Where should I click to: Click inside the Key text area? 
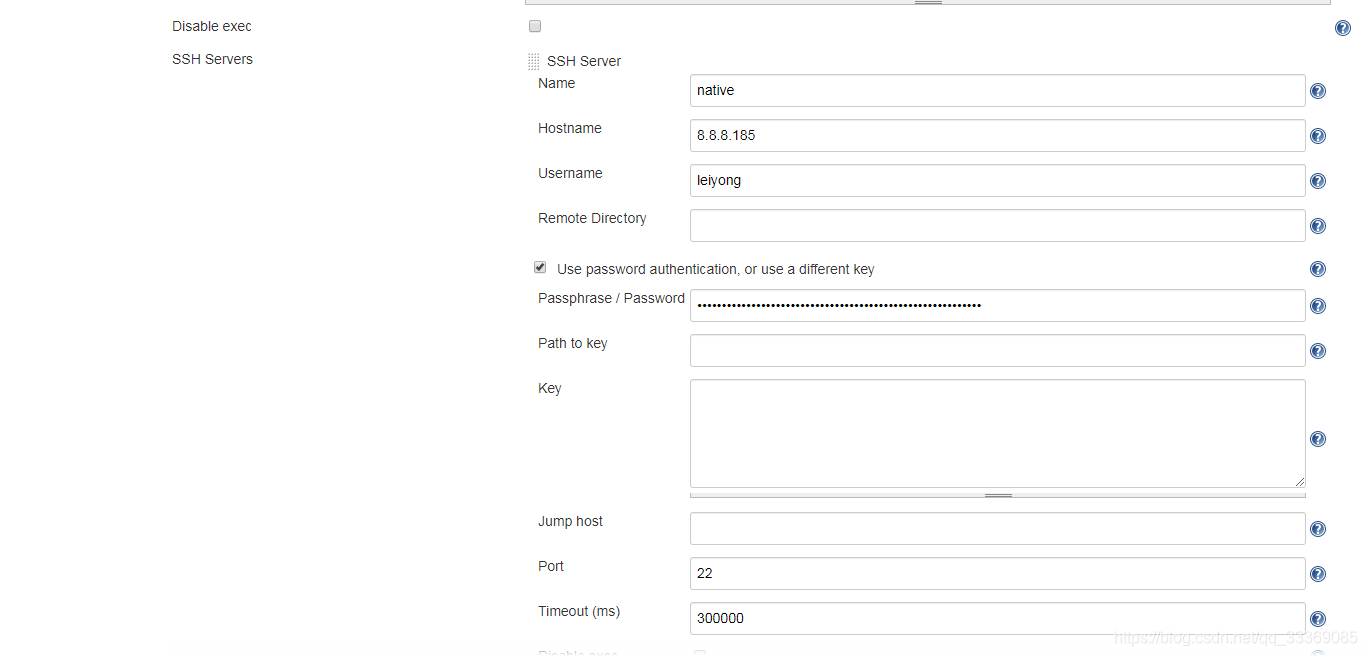click(x=997, y=433)
